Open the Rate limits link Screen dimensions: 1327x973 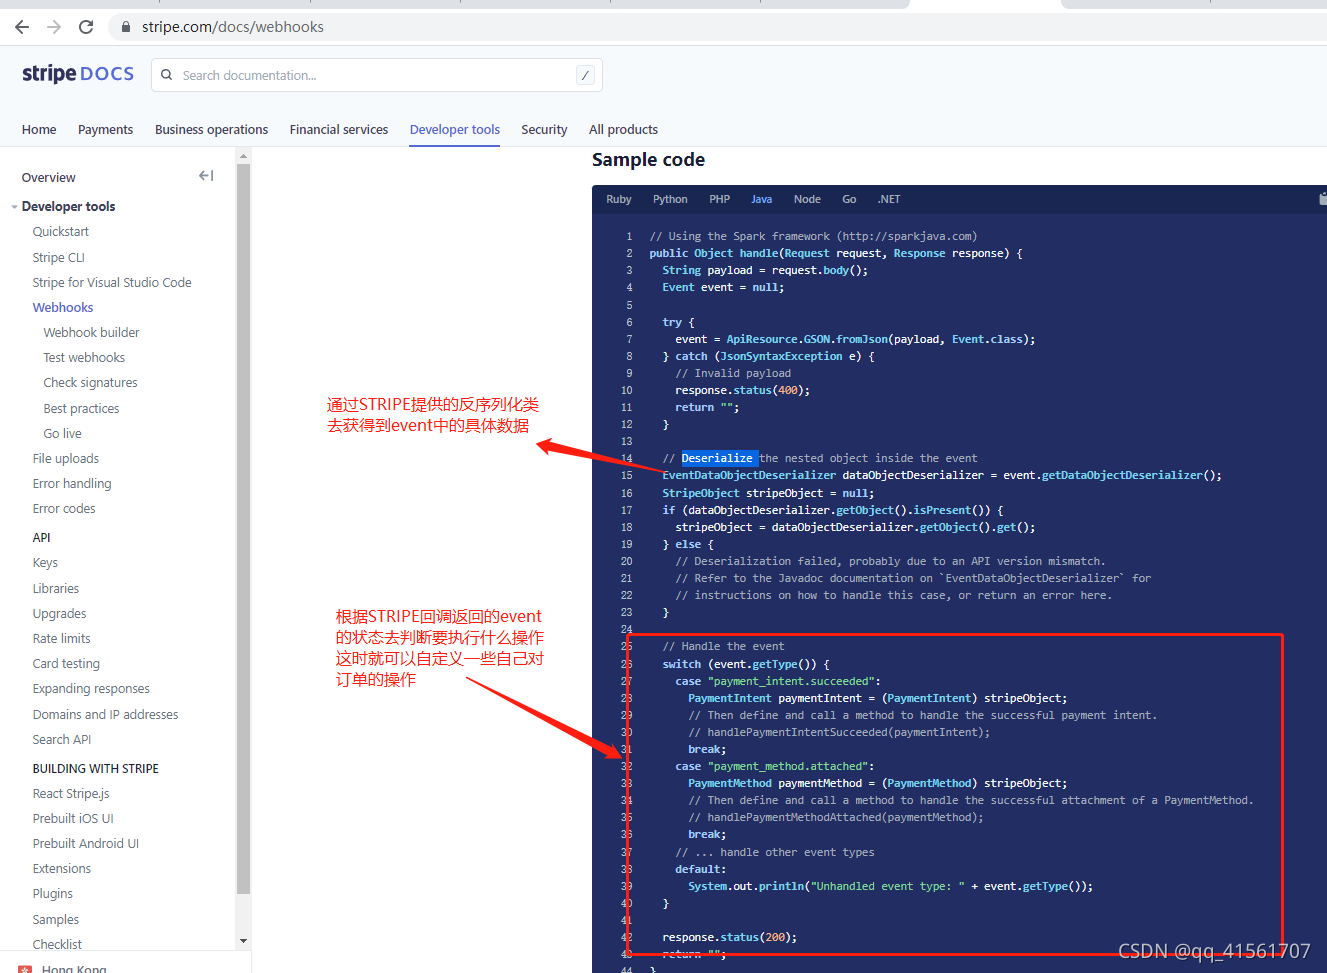[x=61, y=638]
